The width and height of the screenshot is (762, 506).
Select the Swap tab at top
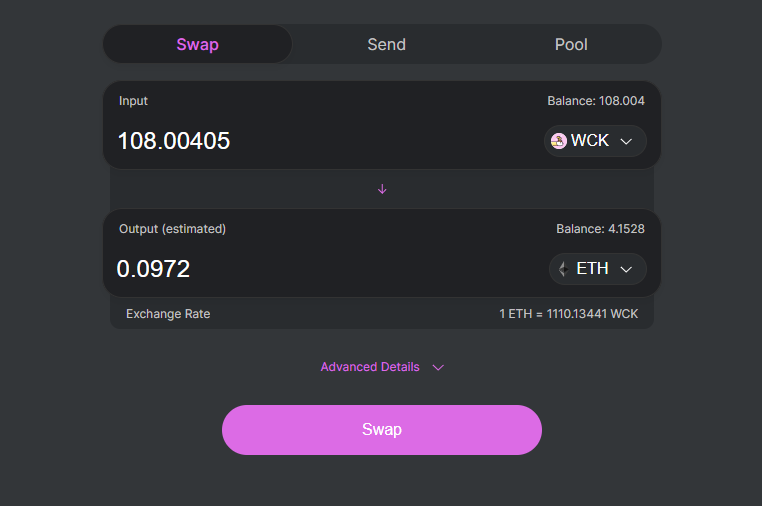point(197,44)
